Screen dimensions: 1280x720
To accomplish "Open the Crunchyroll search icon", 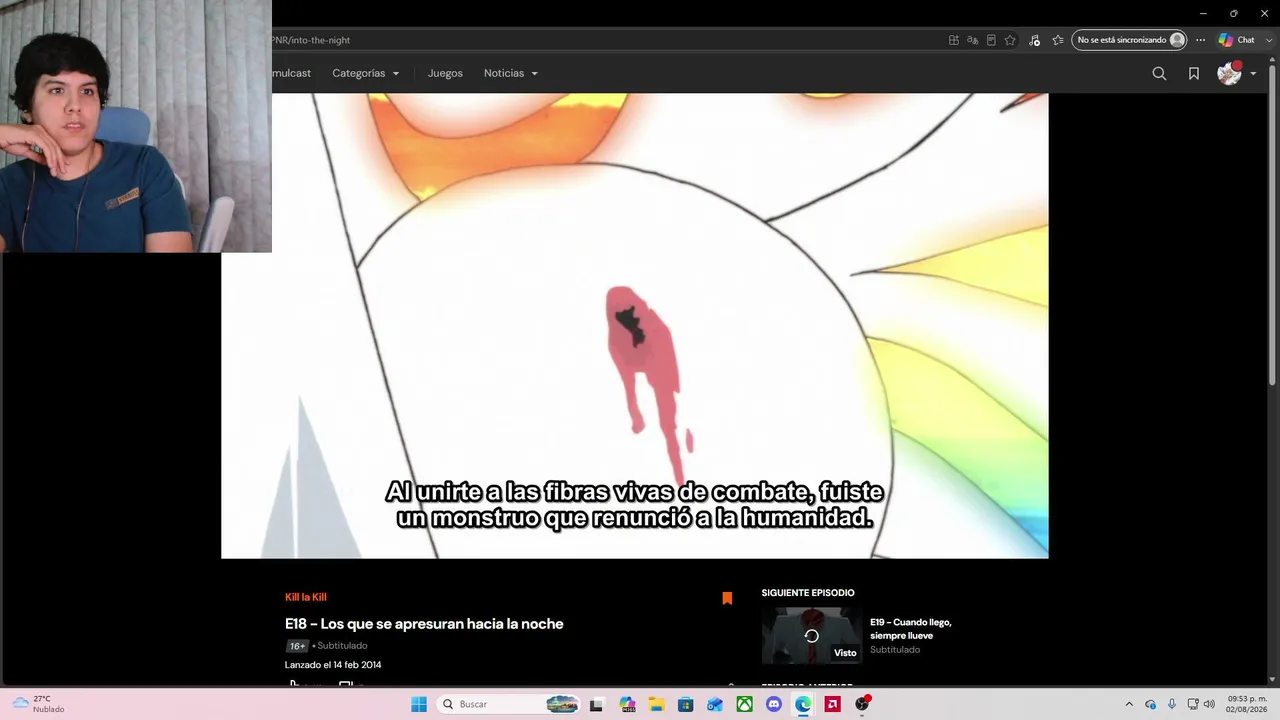I will click(x=1159, y=73).
